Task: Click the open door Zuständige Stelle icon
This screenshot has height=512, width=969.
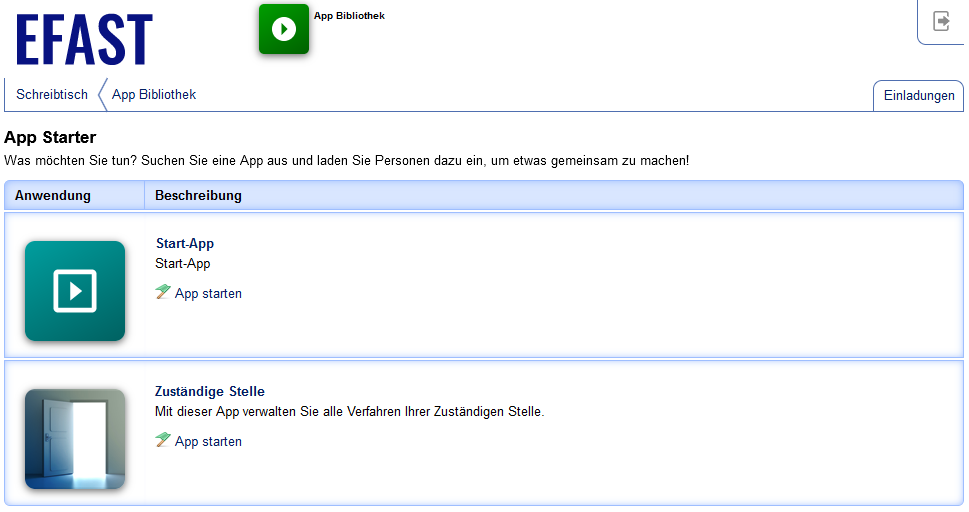Action: 75,439
